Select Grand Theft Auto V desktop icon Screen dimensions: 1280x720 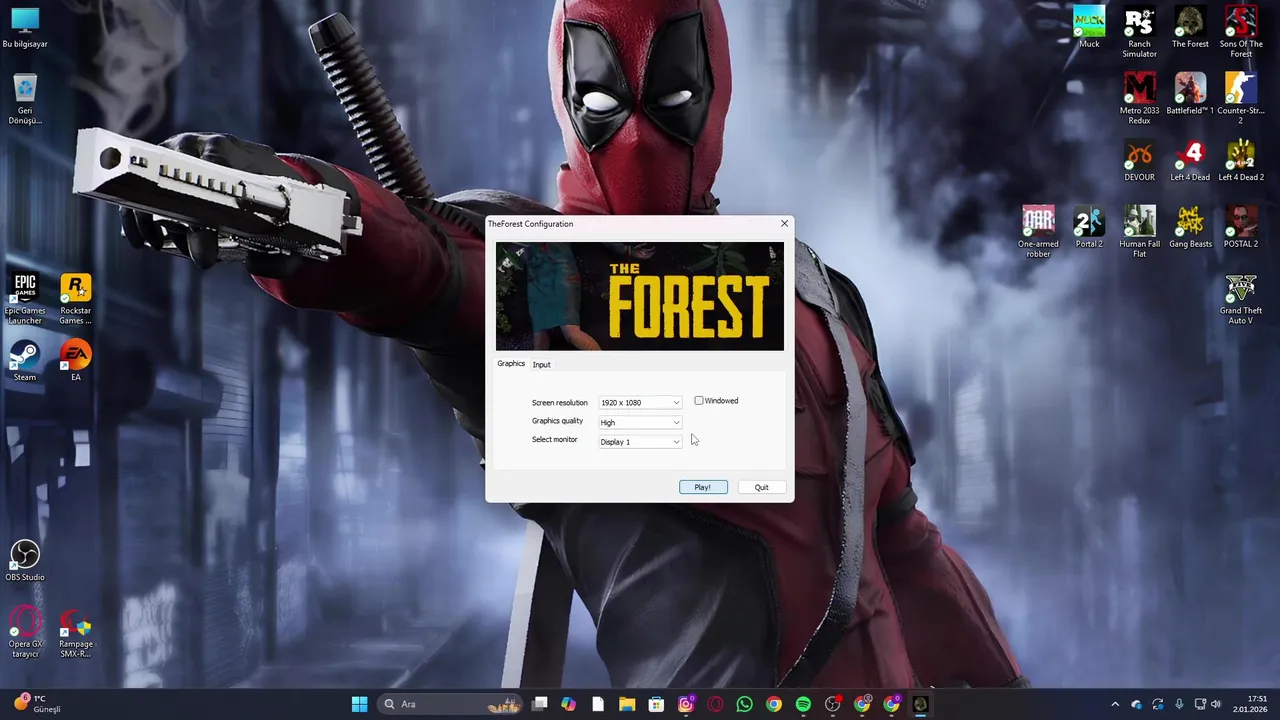[1241, 299]
